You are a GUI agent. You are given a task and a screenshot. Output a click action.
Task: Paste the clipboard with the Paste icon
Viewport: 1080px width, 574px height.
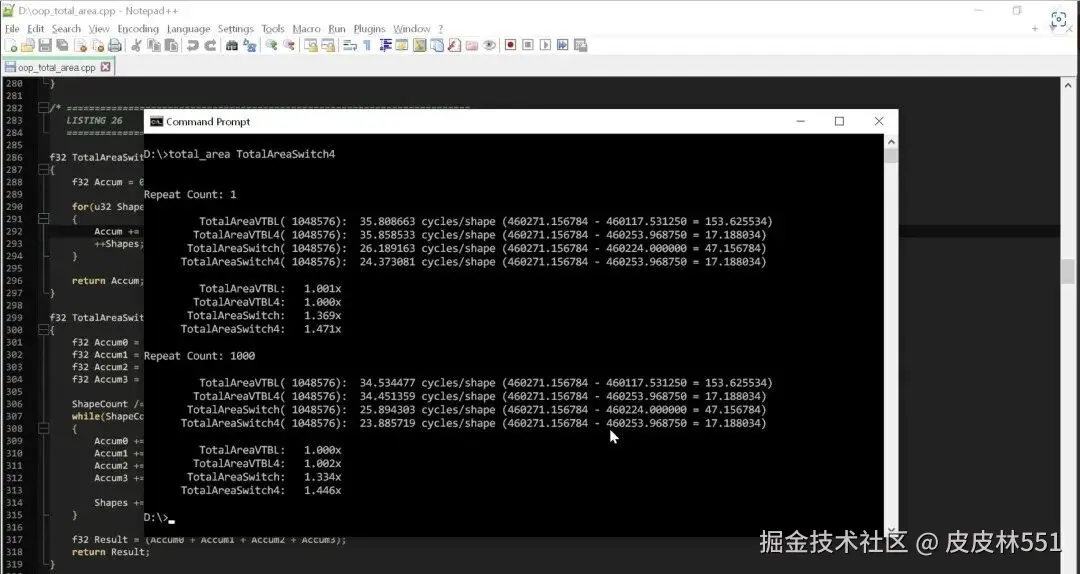pyautogui.click(x=171, y=45)
